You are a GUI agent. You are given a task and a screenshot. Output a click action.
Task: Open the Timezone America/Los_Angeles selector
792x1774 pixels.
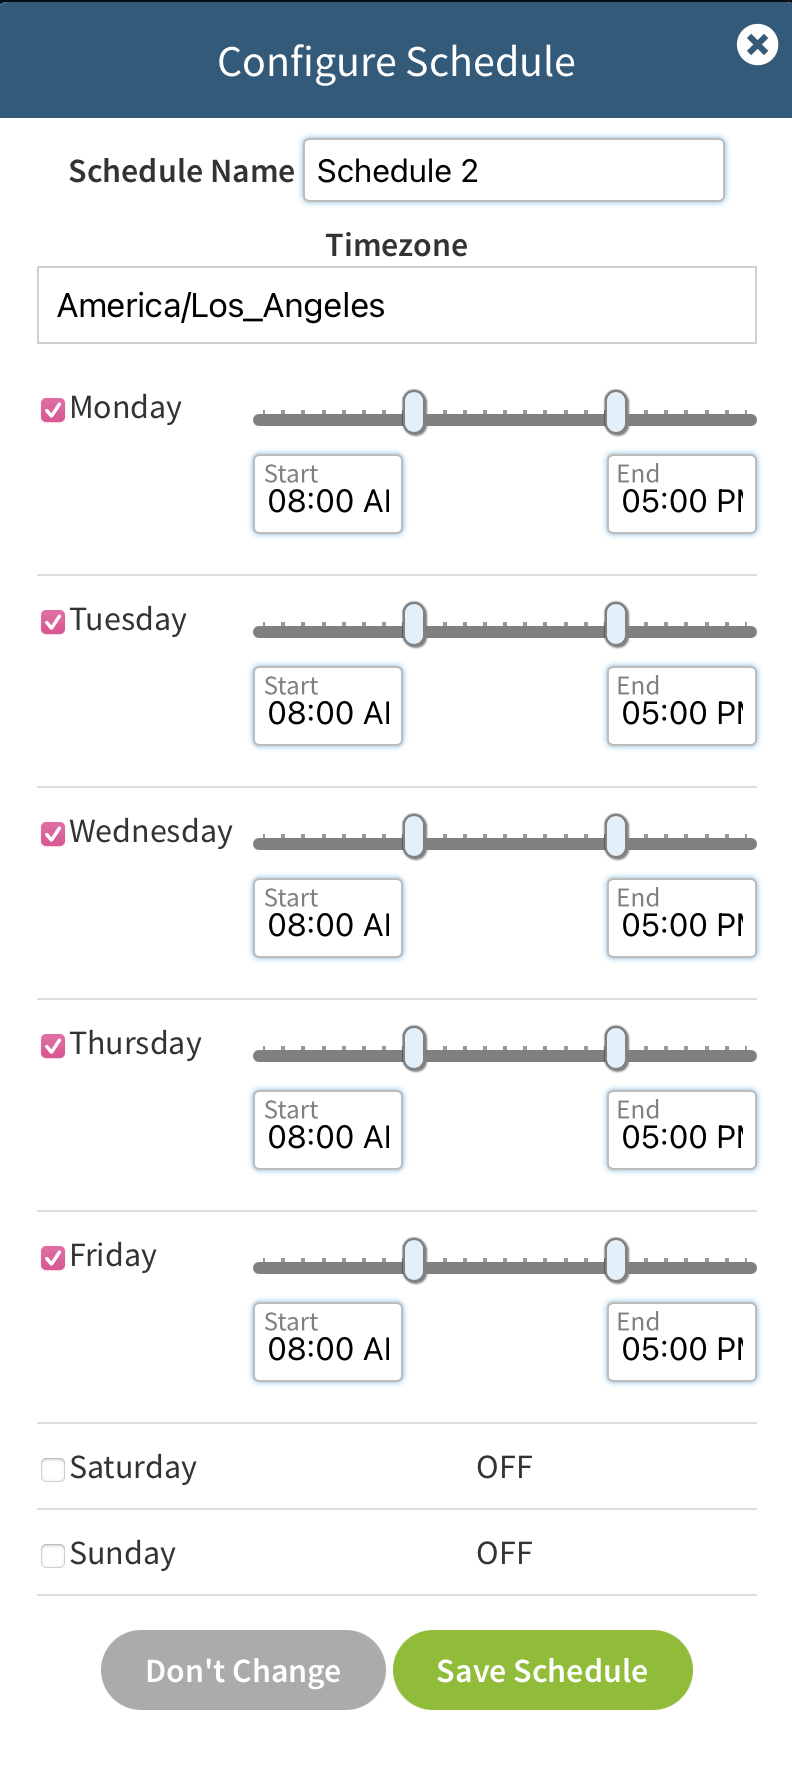(397, 305)
